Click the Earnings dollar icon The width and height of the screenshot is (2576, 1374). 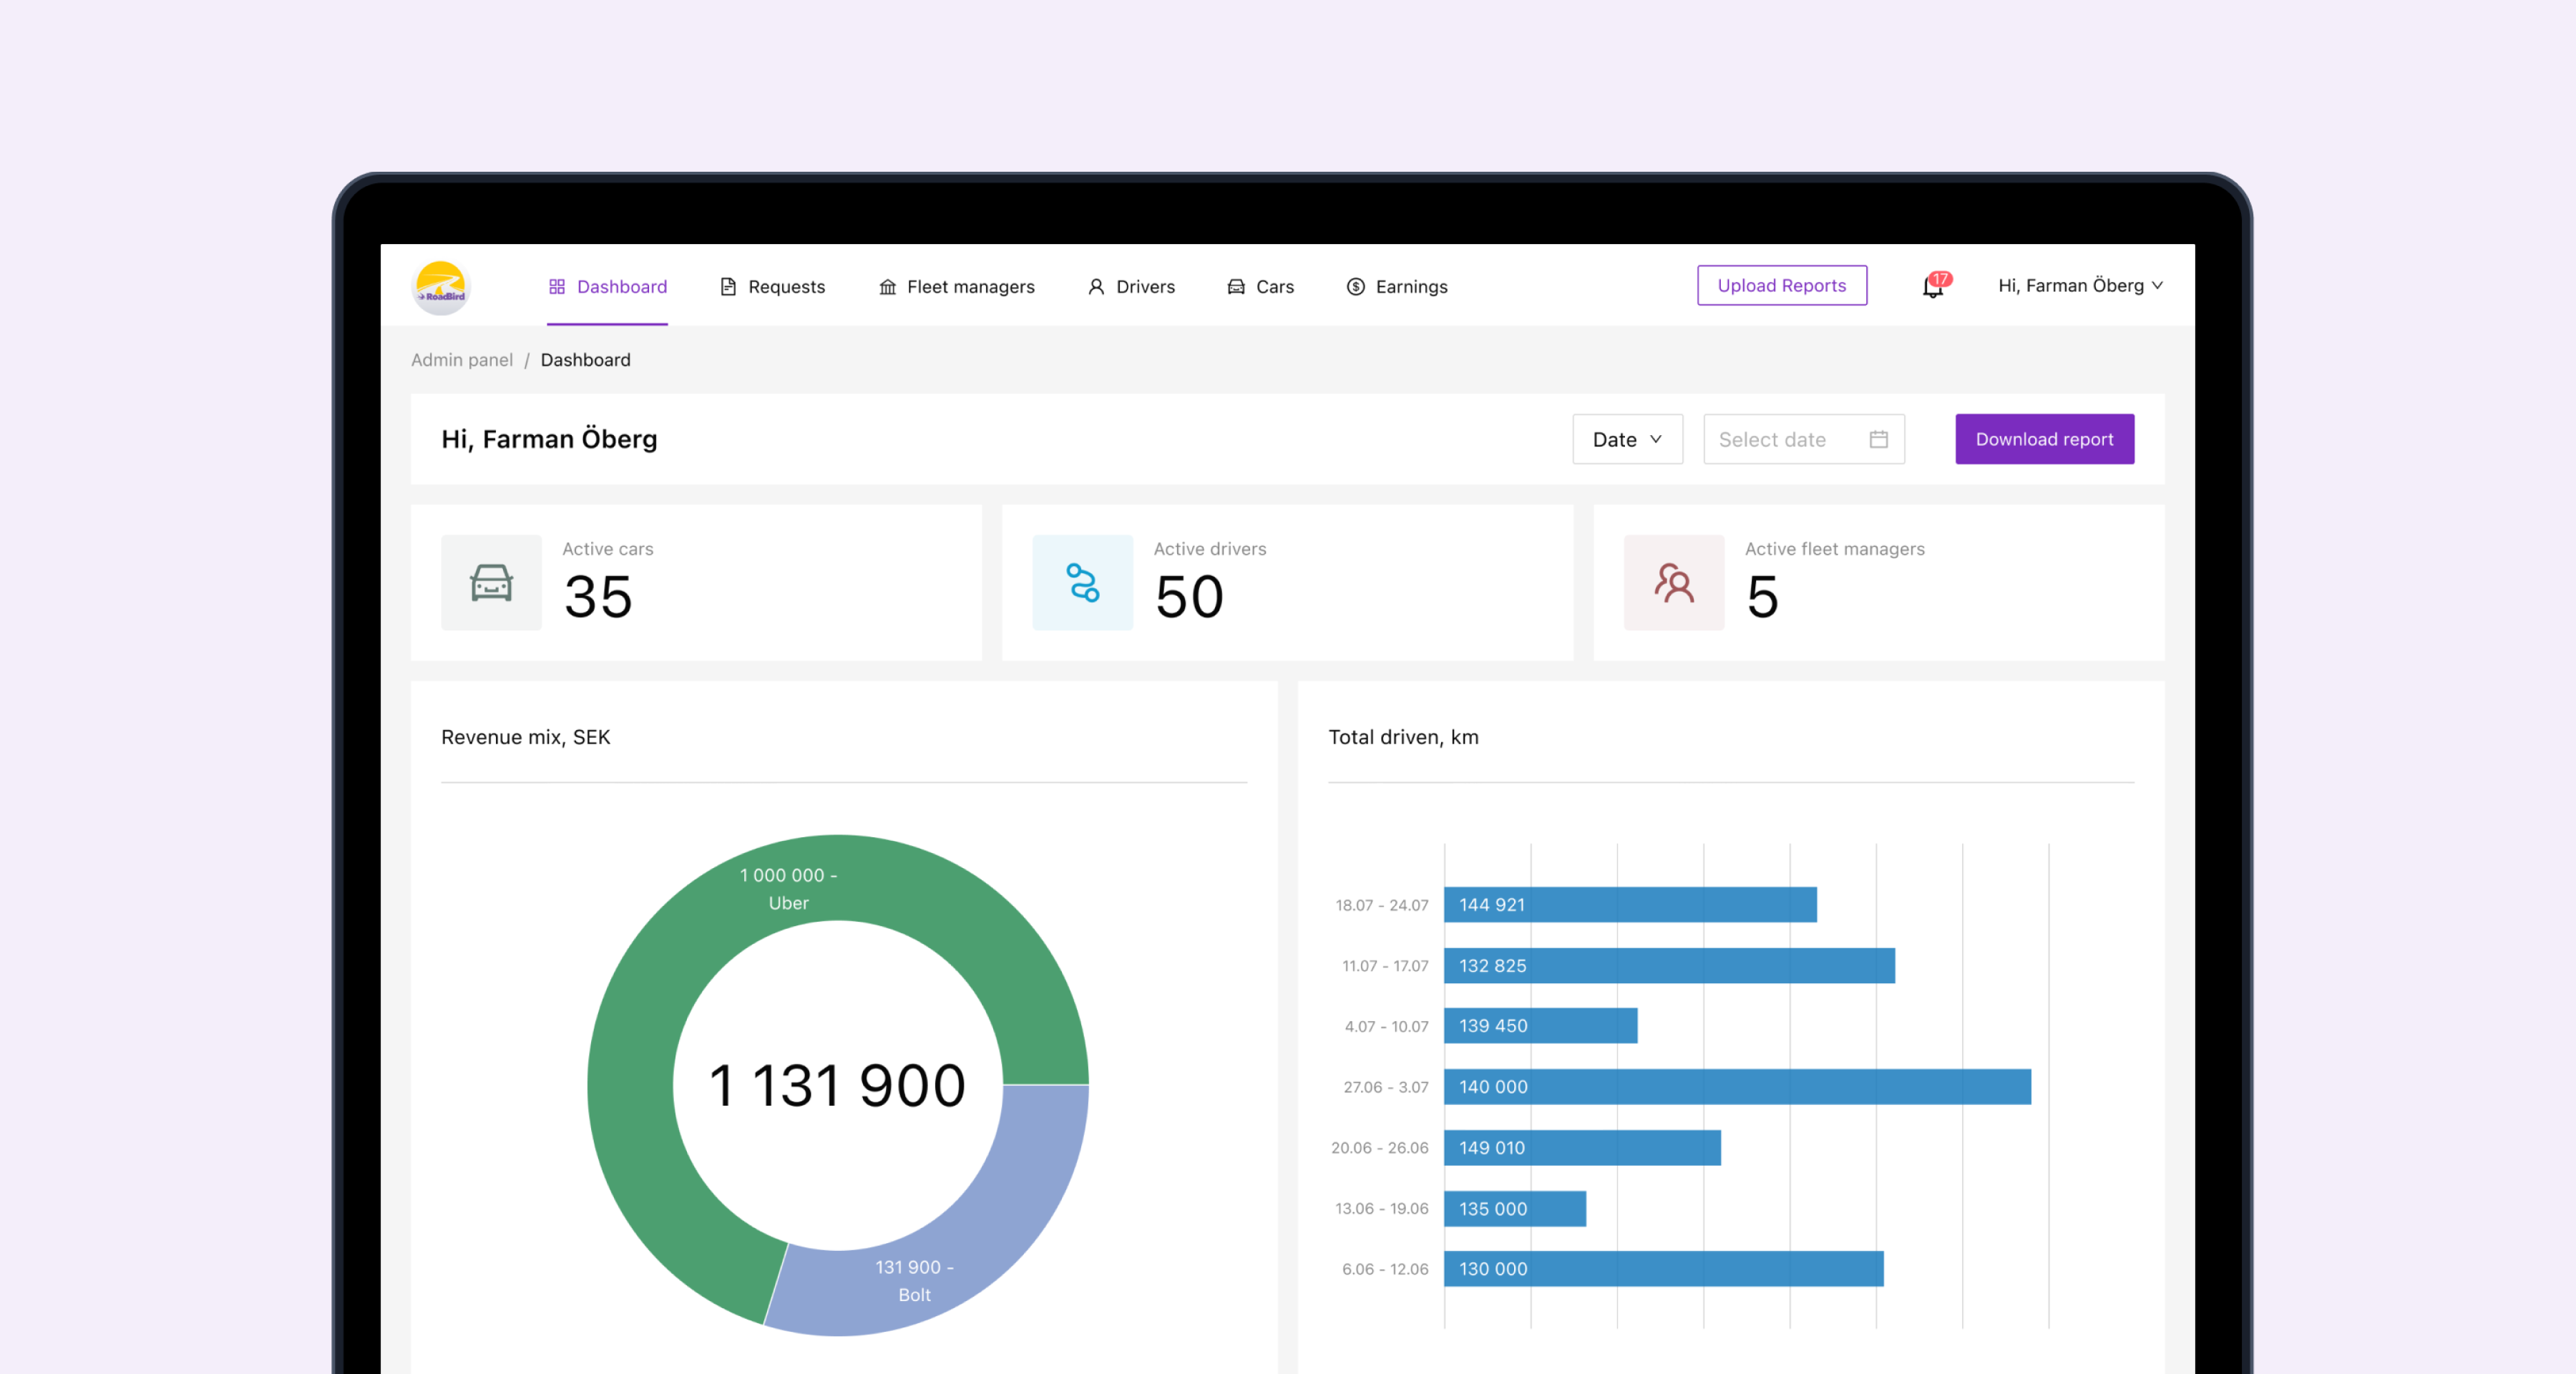coord(1355,287)
